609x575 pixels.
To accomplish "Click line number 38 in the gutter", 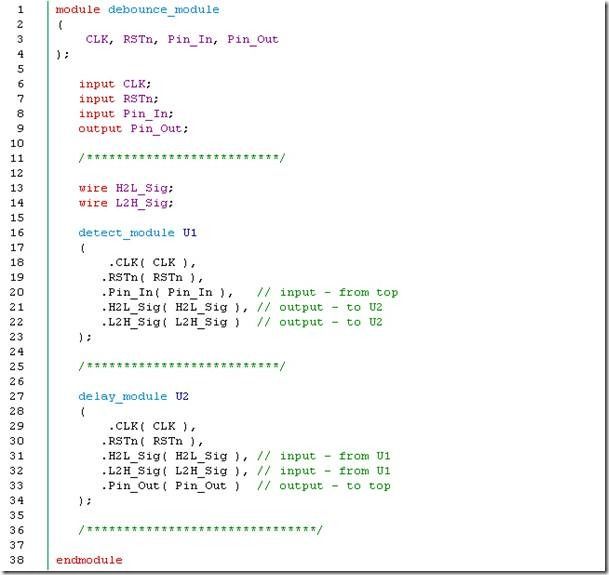I will tap(17, 560).
